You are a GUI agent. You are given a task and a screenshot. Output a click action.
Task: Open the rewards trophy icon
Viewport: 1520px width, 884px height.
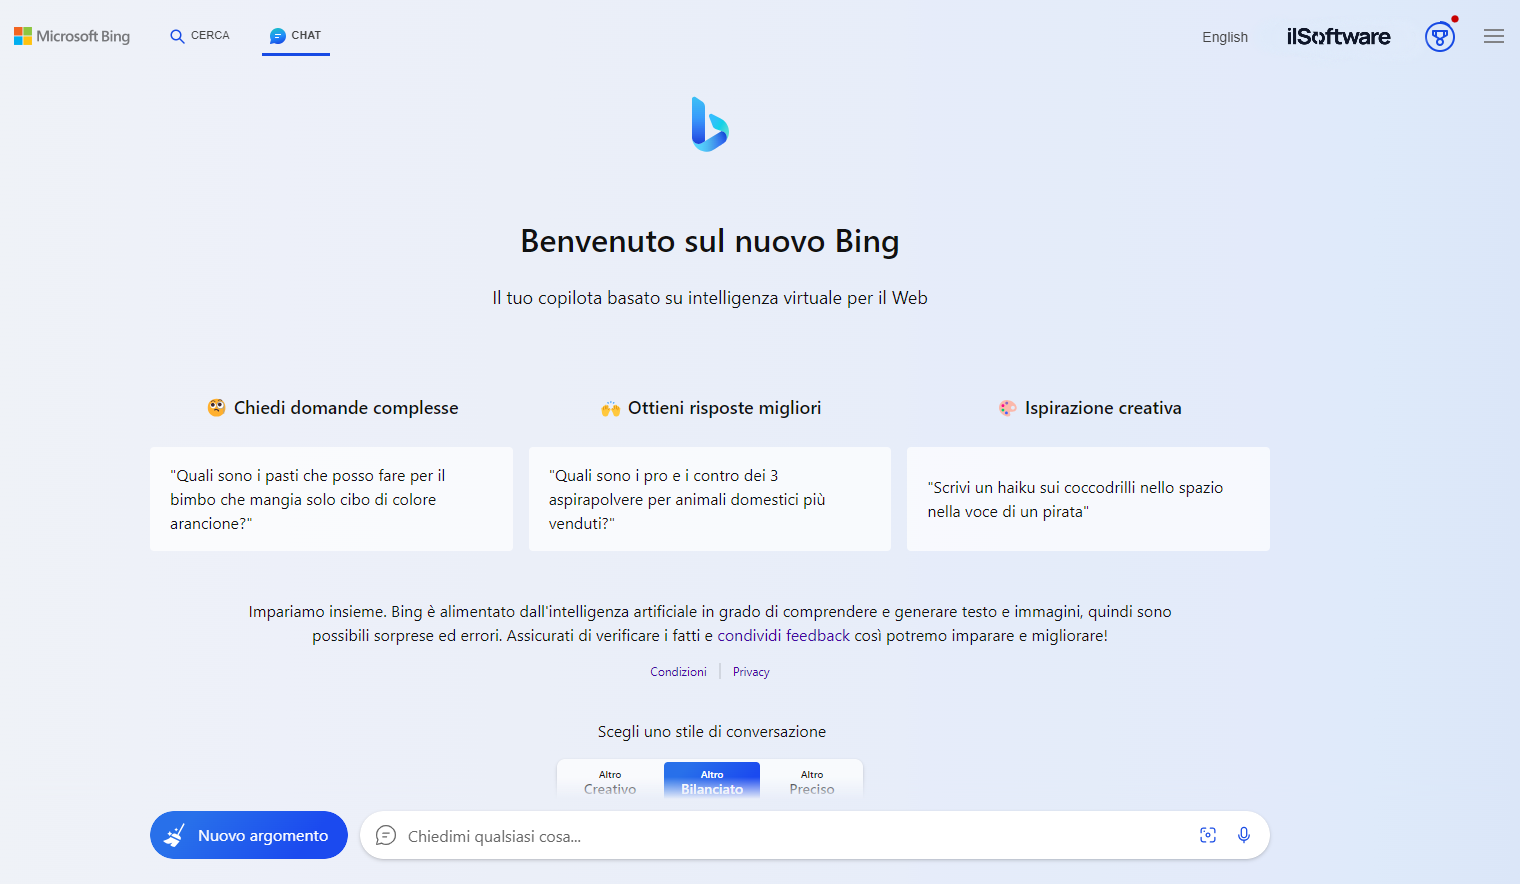click(x=1440, y=37)
